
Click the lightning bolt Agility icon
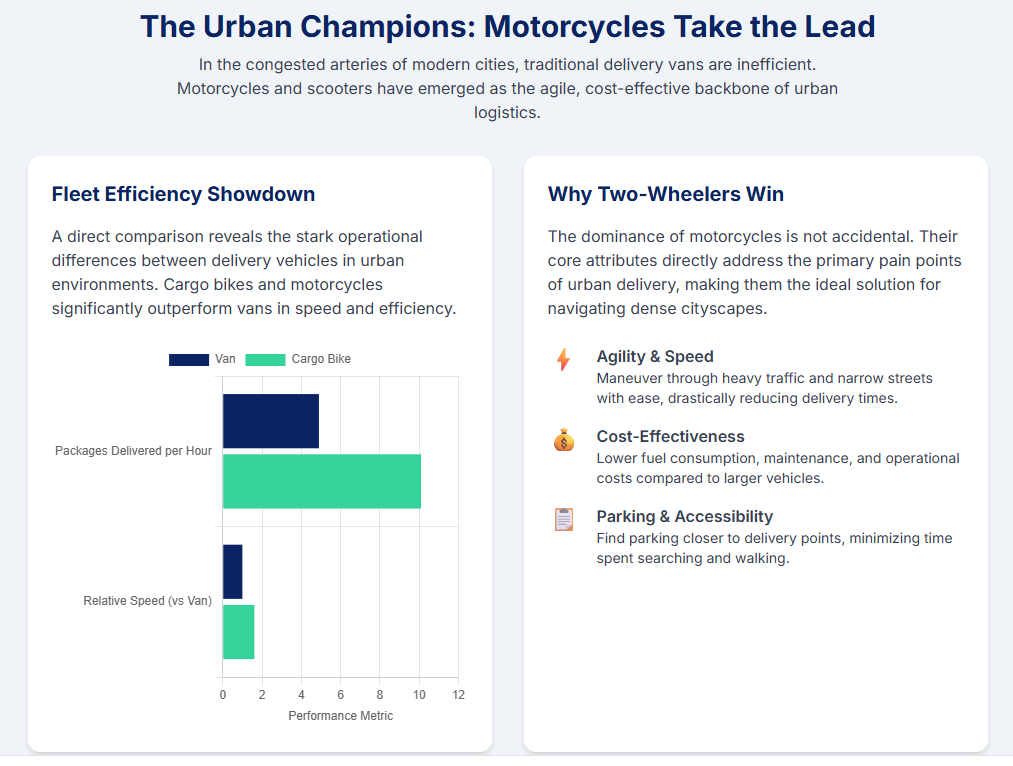[x=563, y=360]
